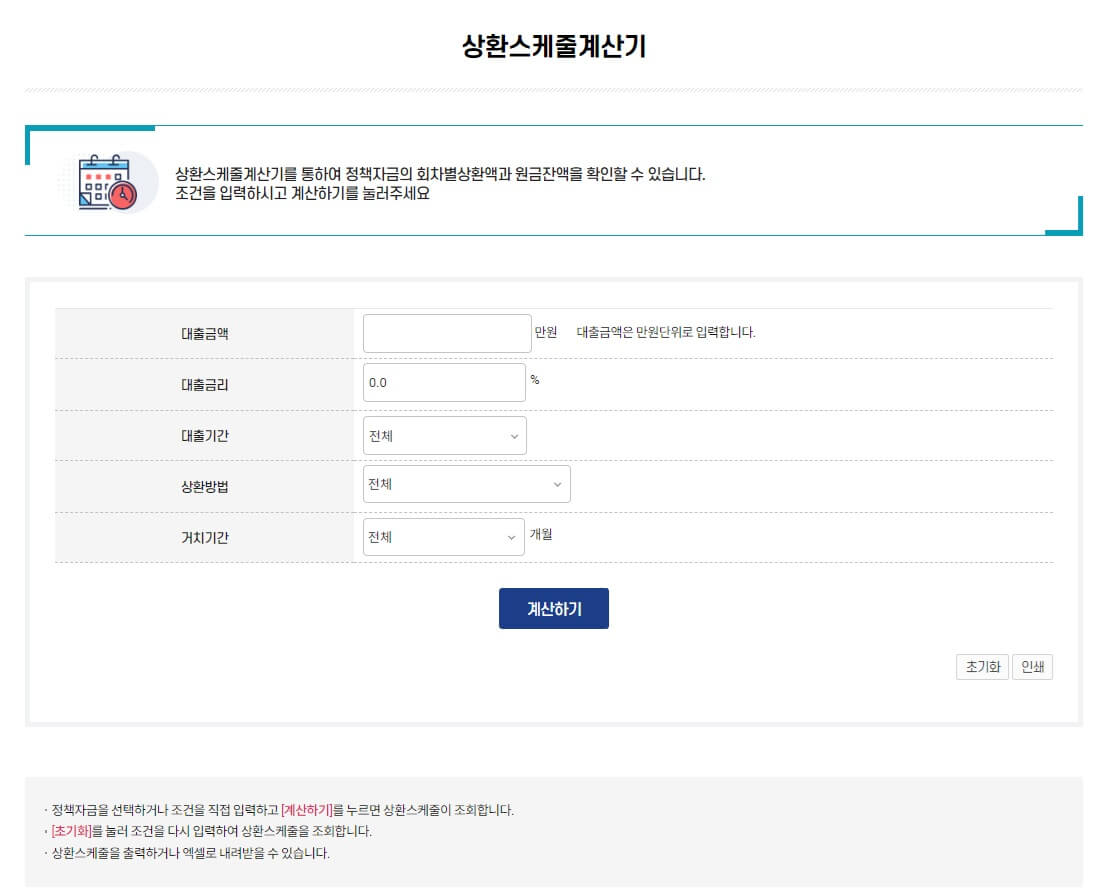
Task: Click the 대출금액 row label
Action: (205, 334)
